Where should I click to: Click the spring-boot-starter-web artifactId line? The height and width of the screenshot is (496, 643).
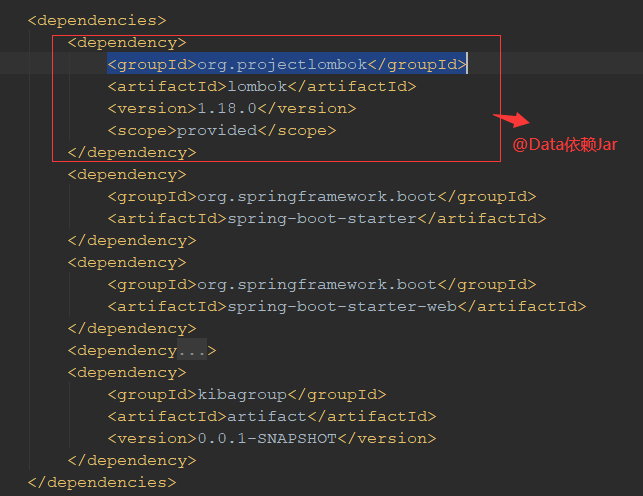point(347,306)
